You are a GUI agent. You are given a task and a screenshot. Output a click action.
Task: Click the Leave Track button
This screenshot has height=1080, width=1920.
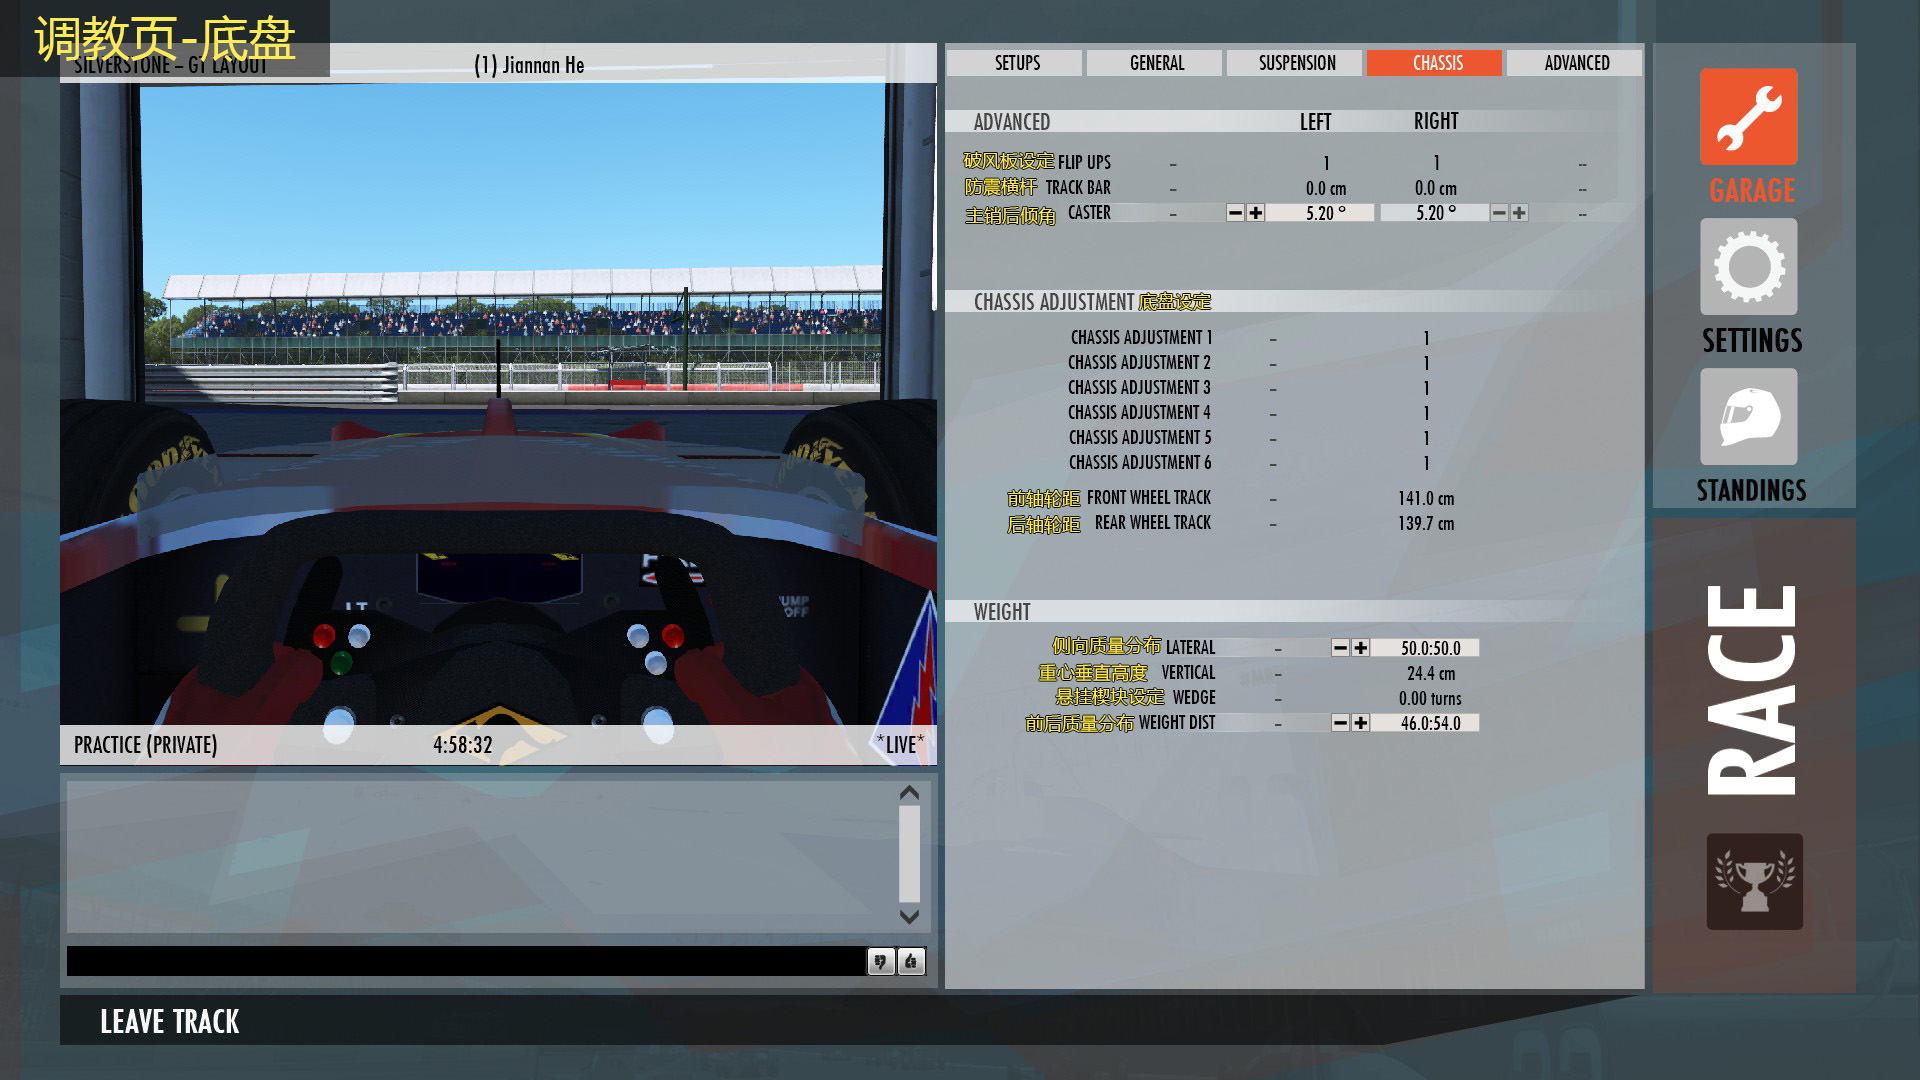(170, 1021)
